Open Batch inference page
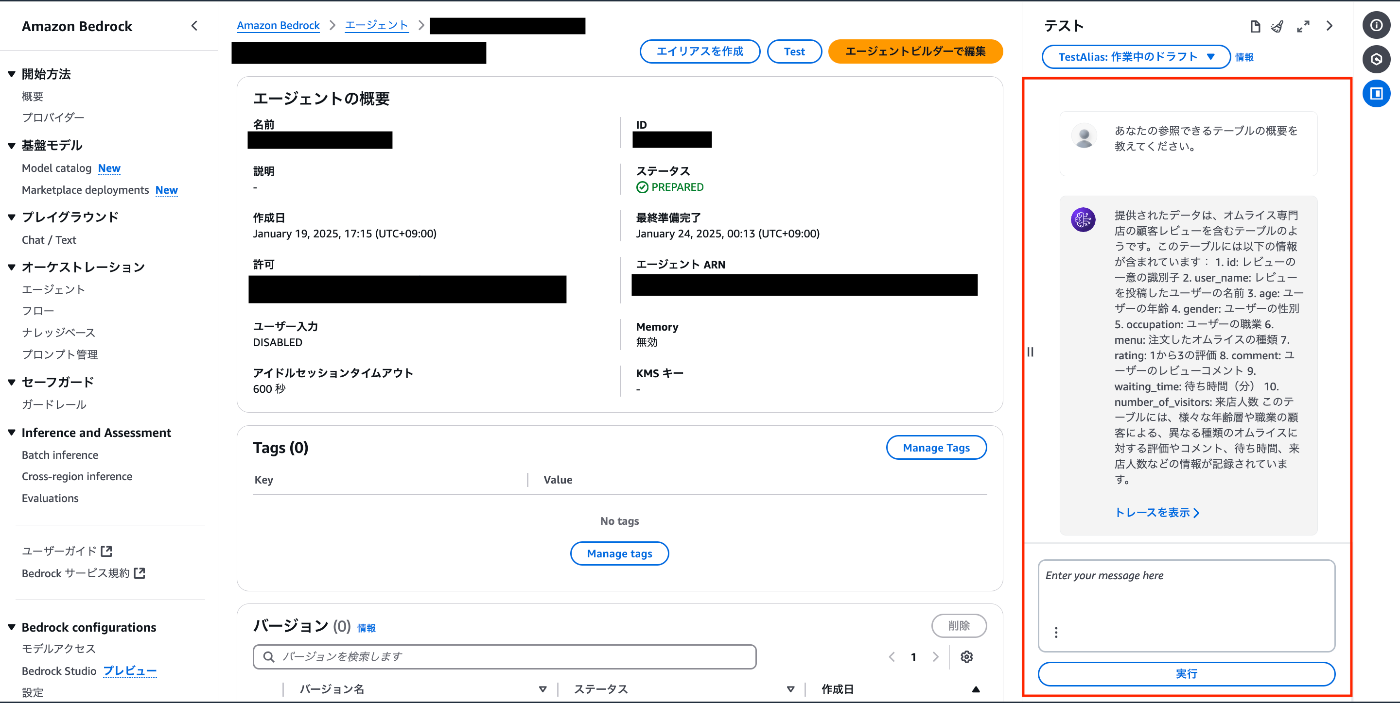1400x703 pixels. (60, 455)
